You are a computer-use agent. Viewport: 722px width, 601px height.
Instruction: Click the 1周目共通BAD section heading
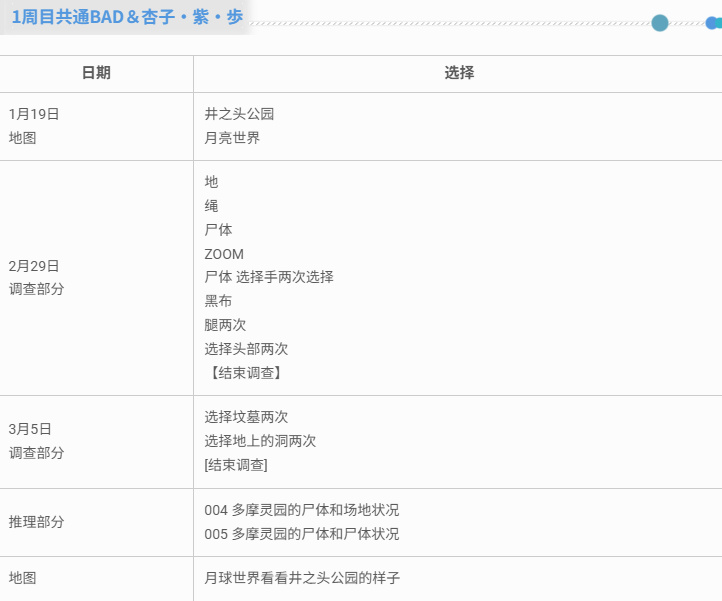tap(127, 17)
